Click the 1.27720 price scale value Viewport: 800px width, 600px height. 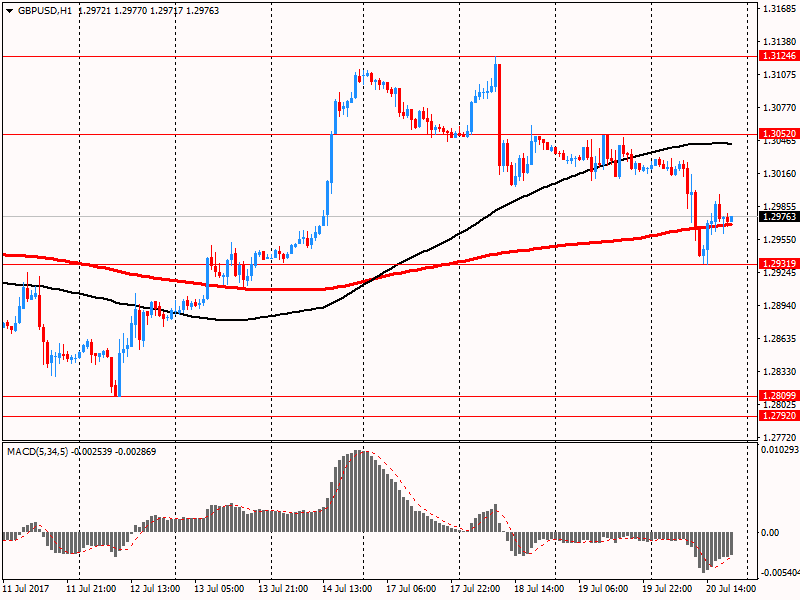pyautogui.click(x=780, y=437)
